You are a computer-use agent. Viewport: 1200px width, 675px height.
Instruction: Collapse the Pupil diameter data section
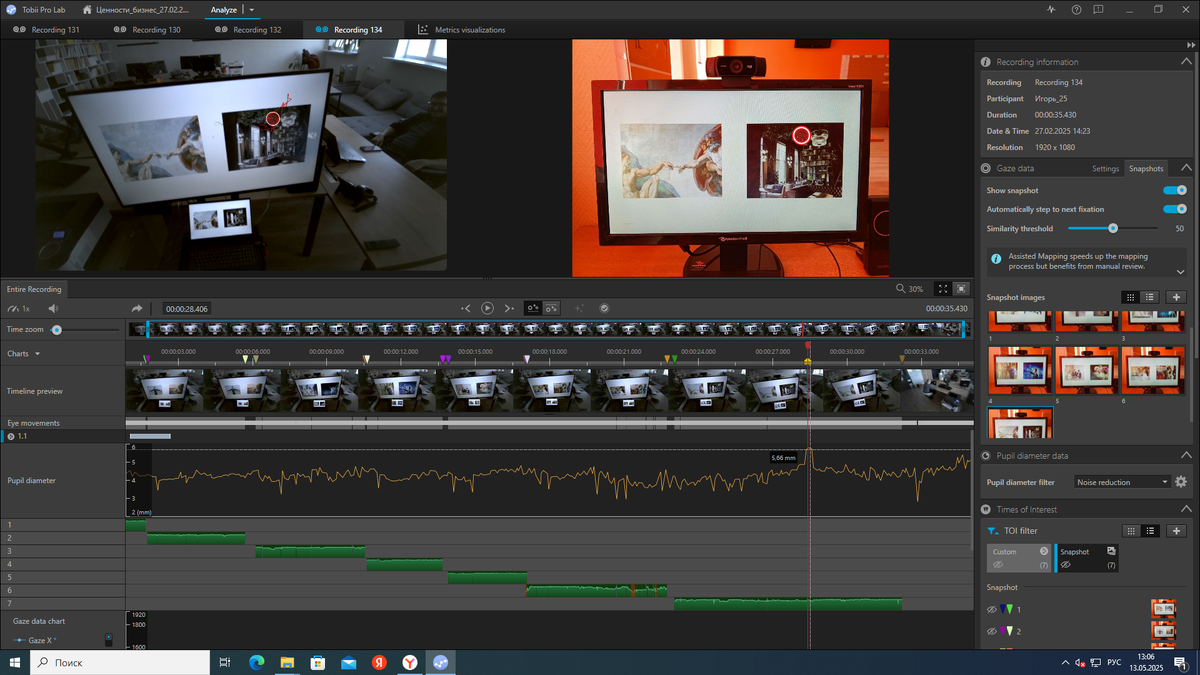tap(1186, 455)
